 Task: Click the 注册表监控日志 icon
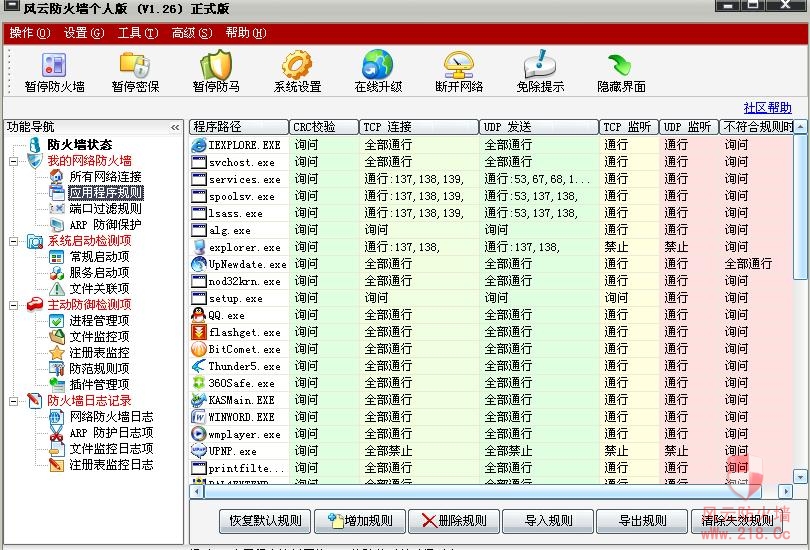(x=57, y=465)
